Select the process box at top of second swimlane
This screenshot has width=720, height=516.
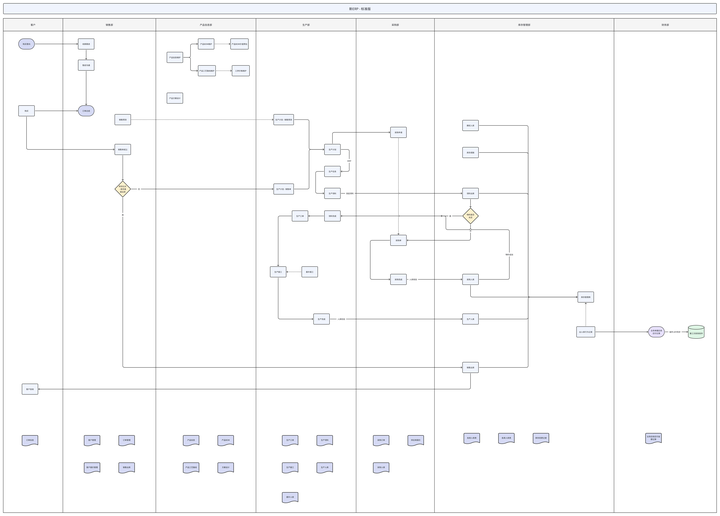click(x=86, y=44)
